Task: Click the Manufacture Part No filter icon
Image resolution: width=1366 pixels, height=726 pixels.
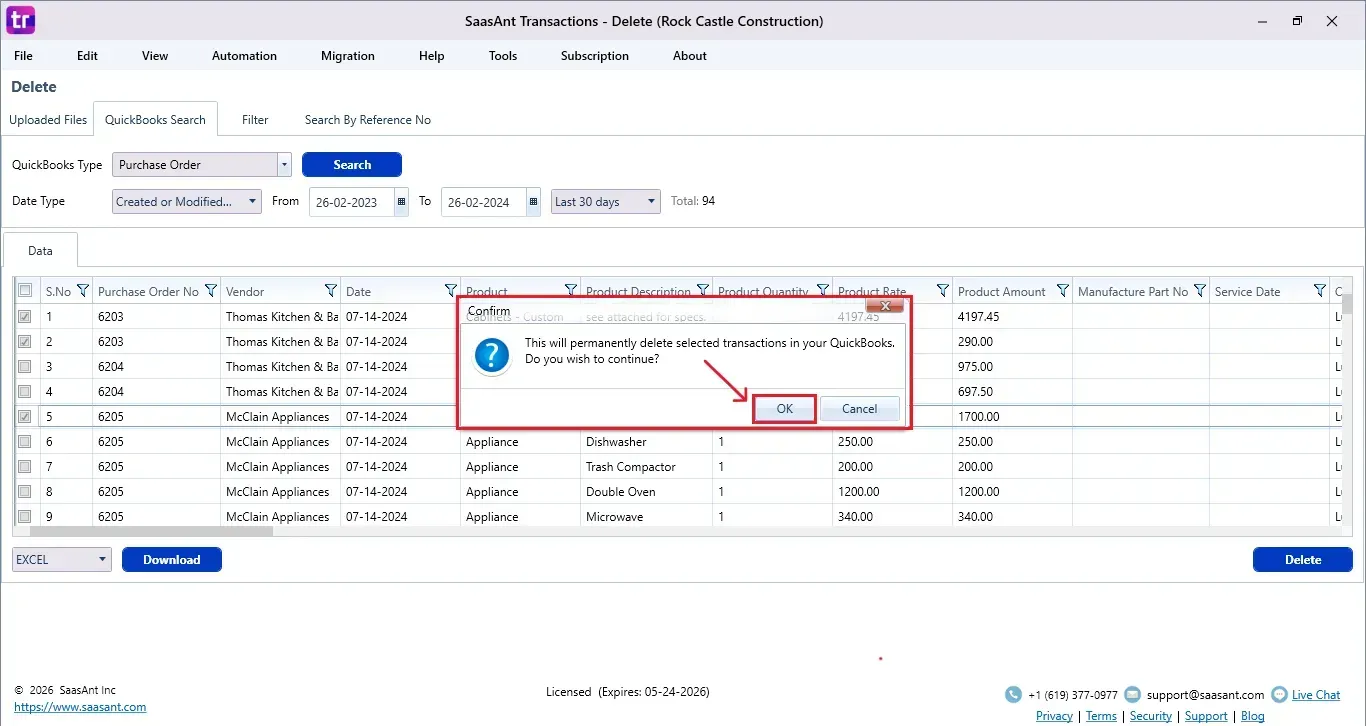Action: click(x=1199, y=291)
